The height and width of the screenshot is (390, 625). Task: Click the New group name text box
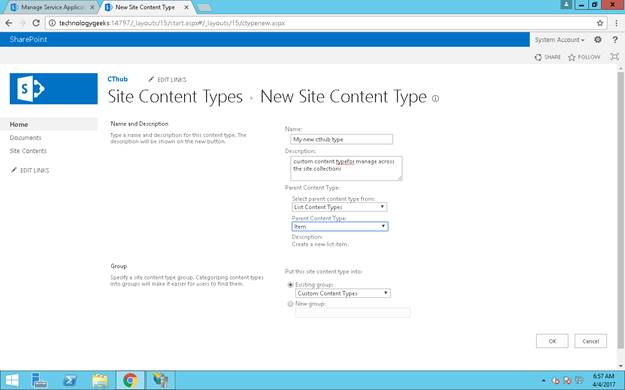352,313
